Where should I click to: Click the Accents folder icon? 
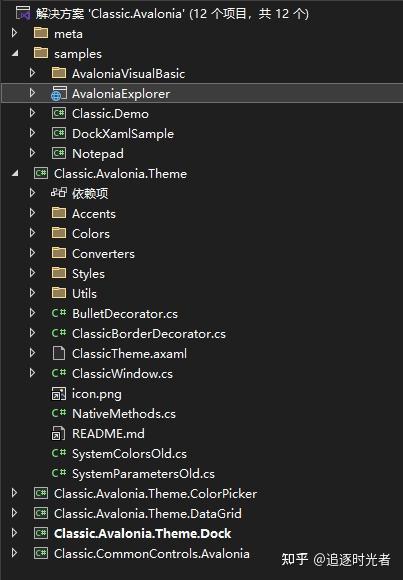(59, 213)
